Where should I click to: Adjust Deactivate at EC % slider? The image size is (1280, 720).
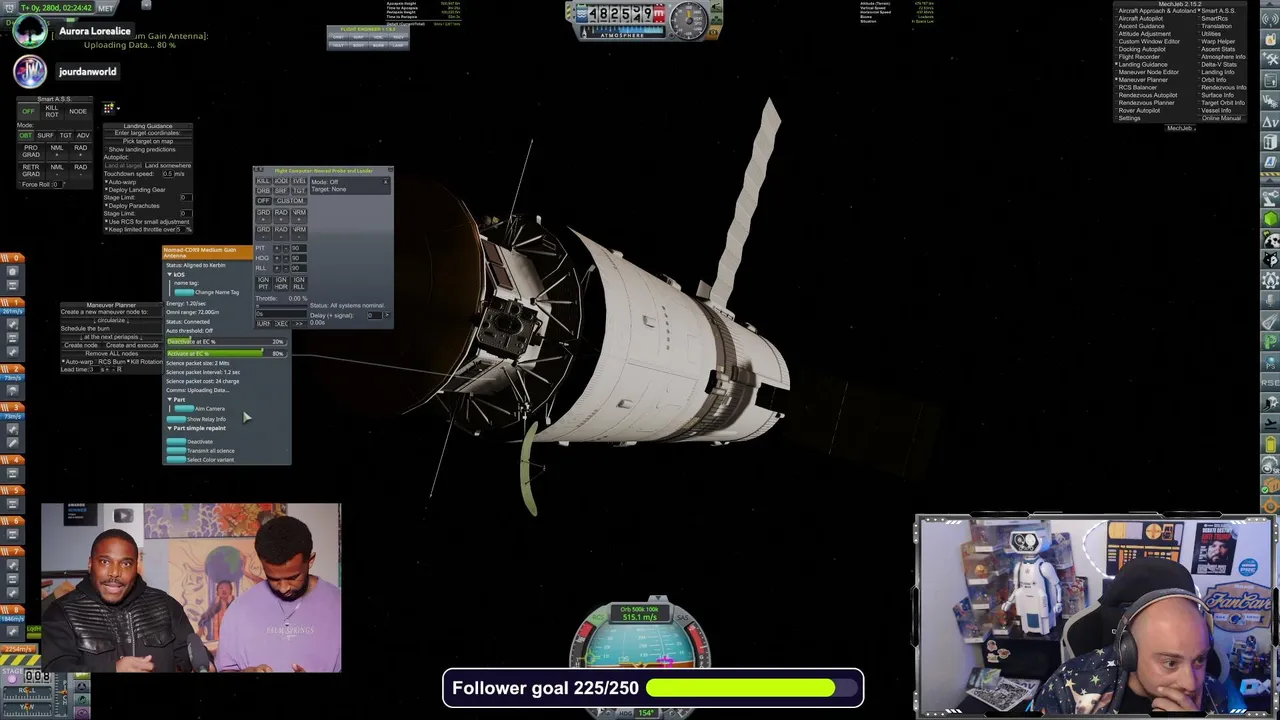click(226, 342)
